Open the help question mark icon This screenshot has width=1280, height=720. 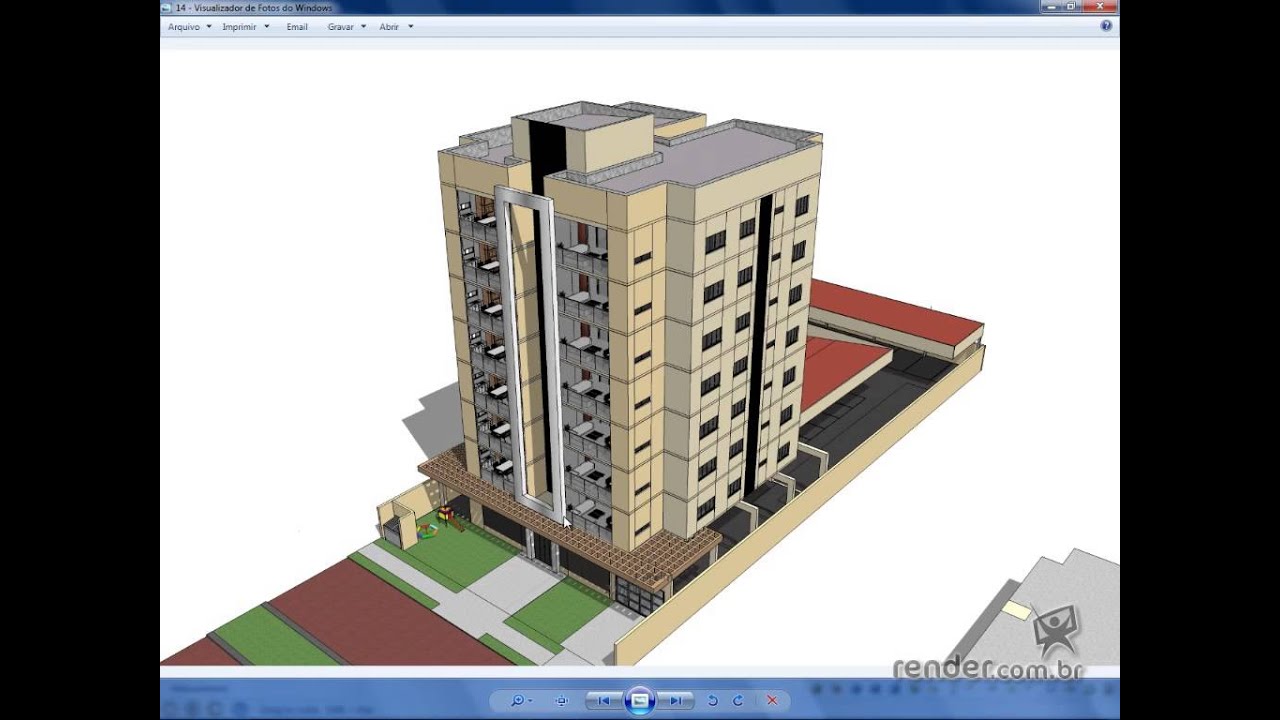[1106, 26]
